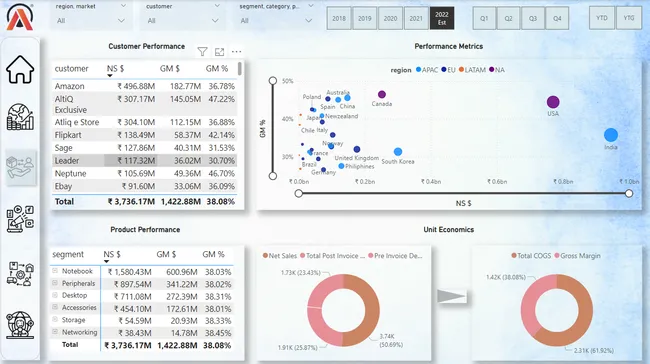650x364 pixels.
Task: Select the Q1 quarter button
Action: [x=484, y=18]
